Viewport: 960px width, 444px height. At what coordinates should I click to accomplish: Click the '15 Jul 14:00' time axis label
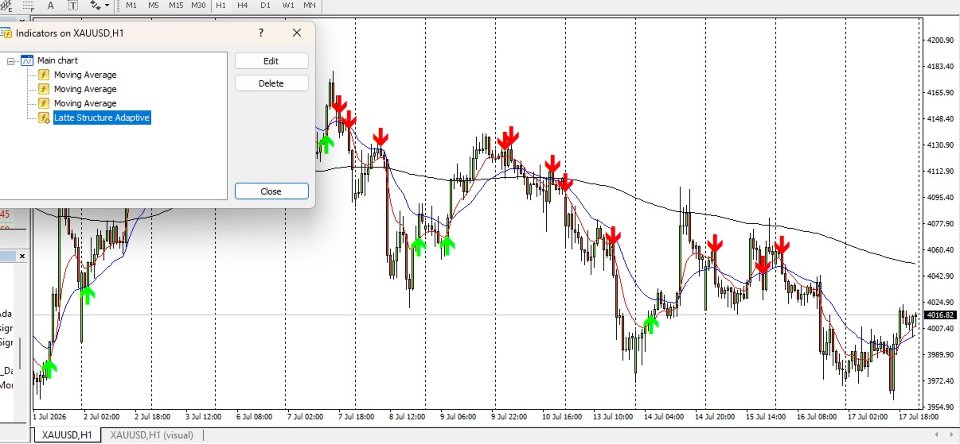pyautogui.click(x=766, y=416)
